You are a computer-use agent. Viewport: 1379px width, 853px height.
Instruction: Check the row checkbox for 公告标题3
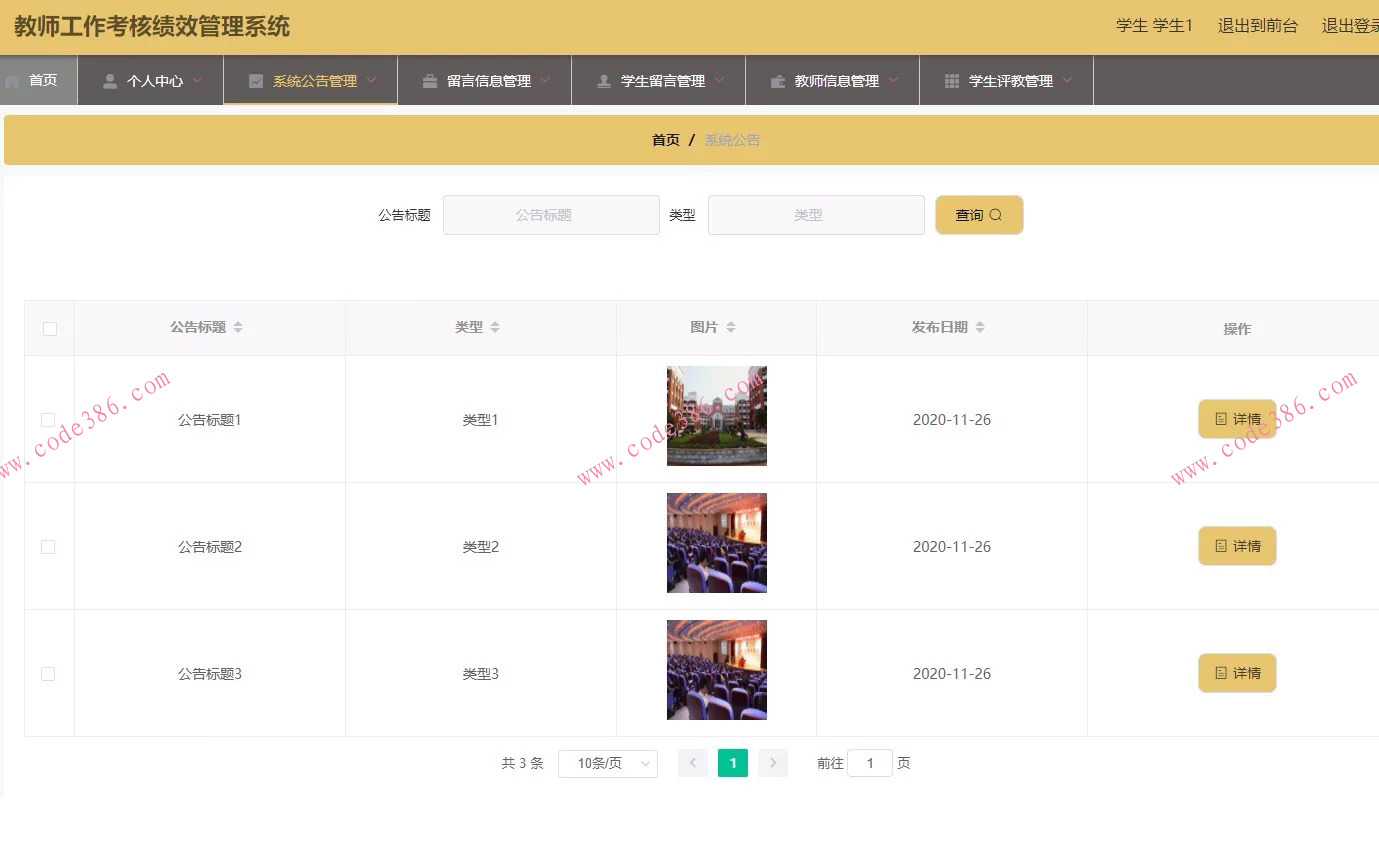pyautogui.click(x=48, y=674)
